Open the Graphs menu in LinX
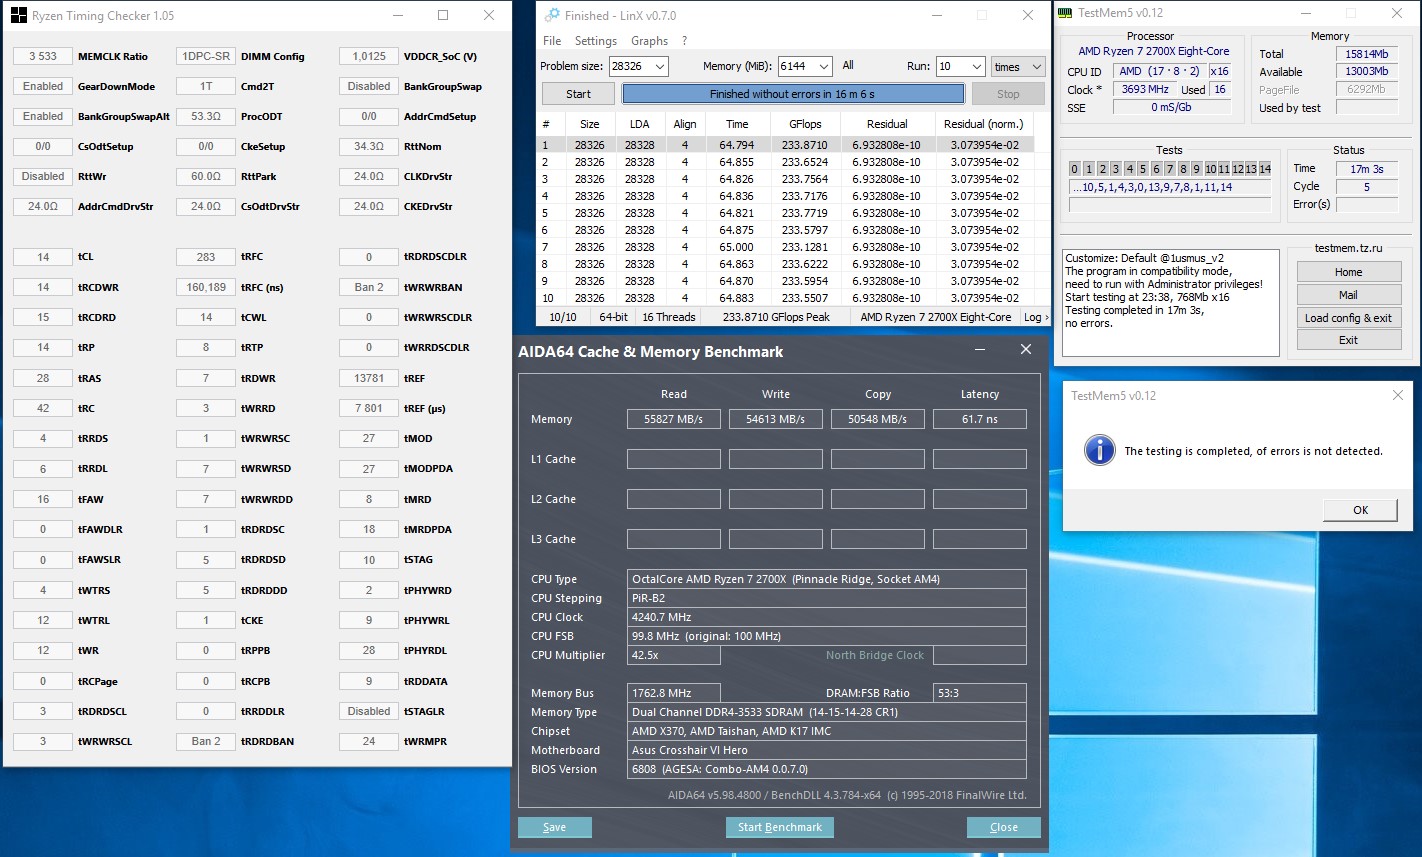The width and height of the screenshot is (1422, 857). point(649,41)
